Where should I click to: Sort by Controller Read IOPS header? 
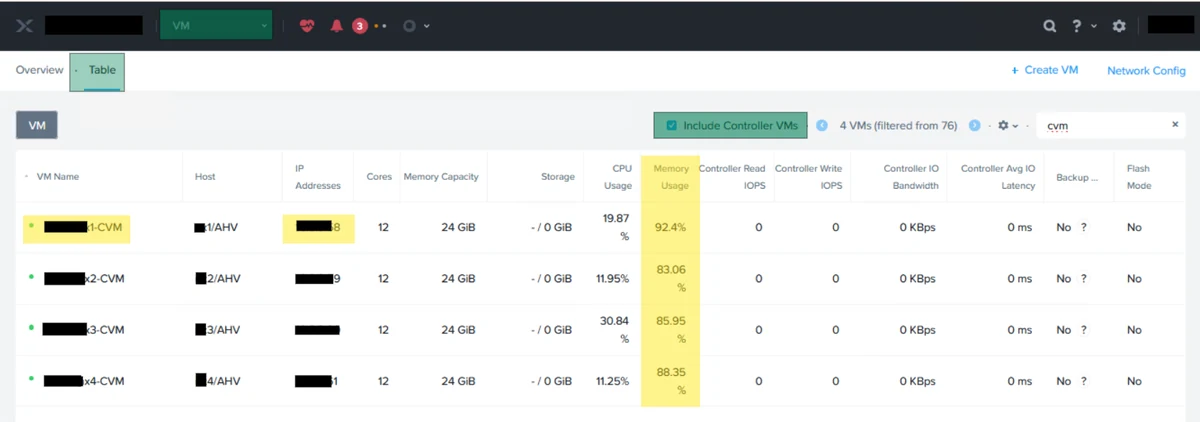coord(732,177)
